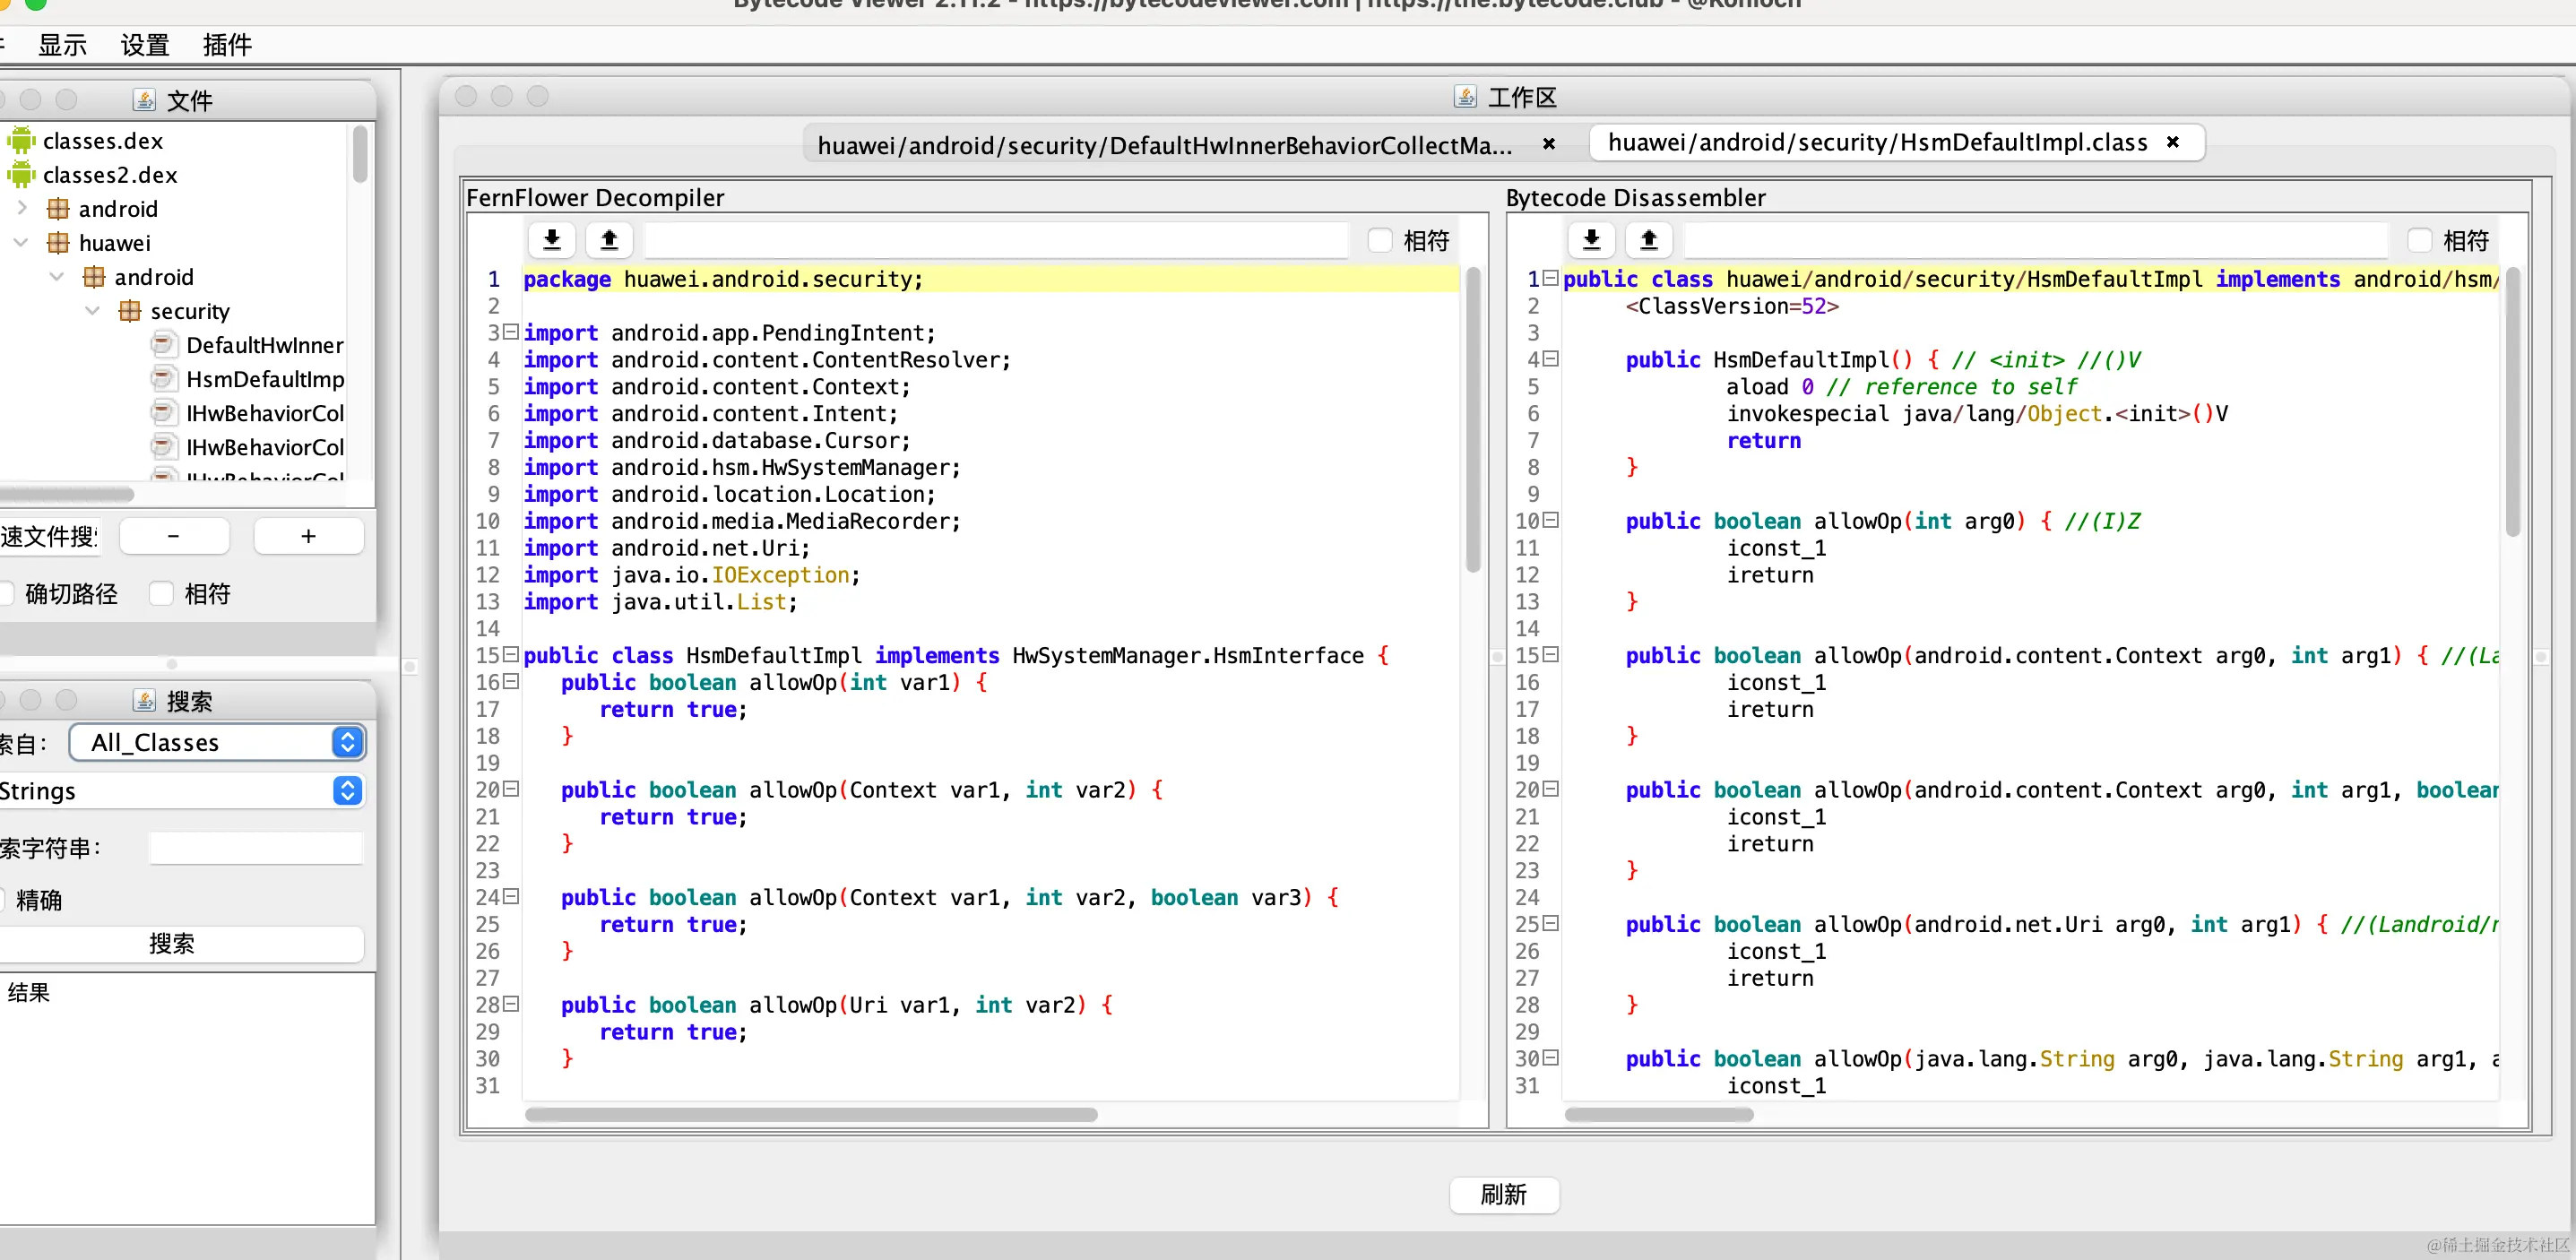The image size is (2576, 1260).
Task: Close the HsmDefaultImpl.class tab
Action: [x=2172, y=142]
